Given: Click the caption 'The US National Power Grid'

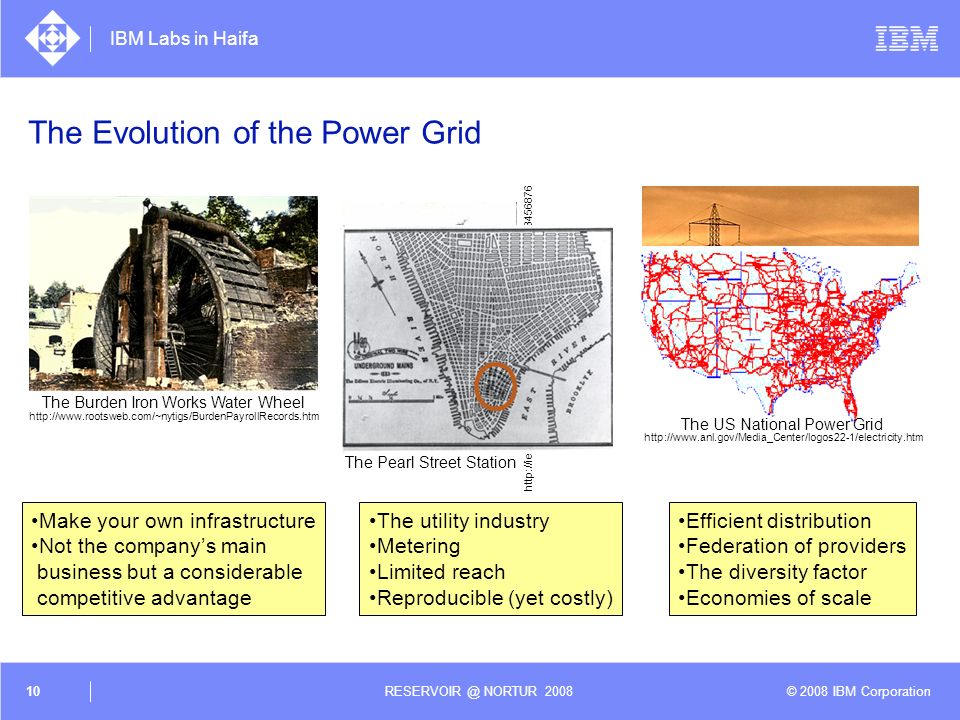Looking at the screenshot, I should (782, 424).
